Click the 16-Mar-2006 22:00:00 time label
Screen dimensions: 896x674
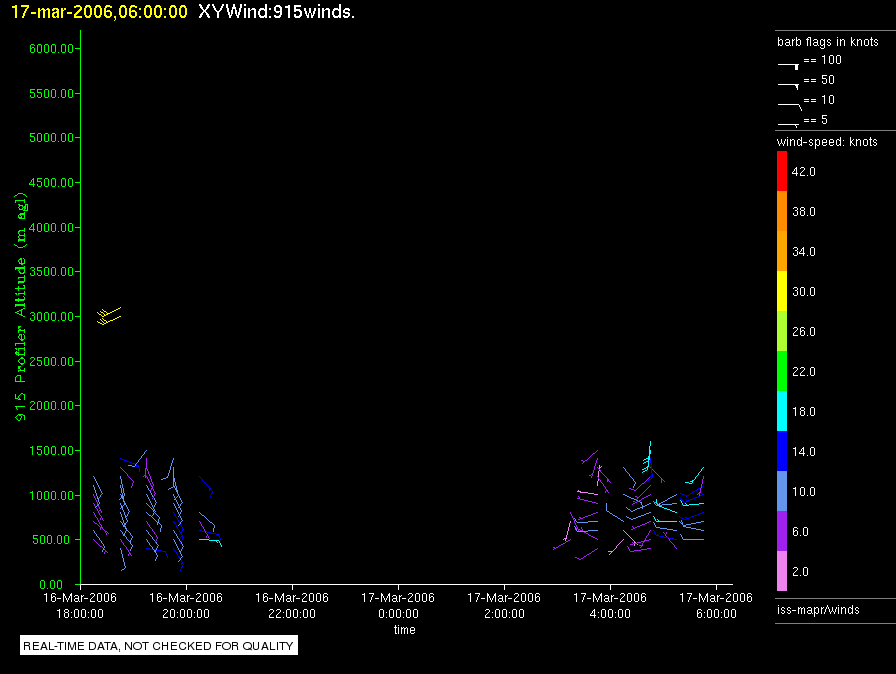(x=292, y=605)
